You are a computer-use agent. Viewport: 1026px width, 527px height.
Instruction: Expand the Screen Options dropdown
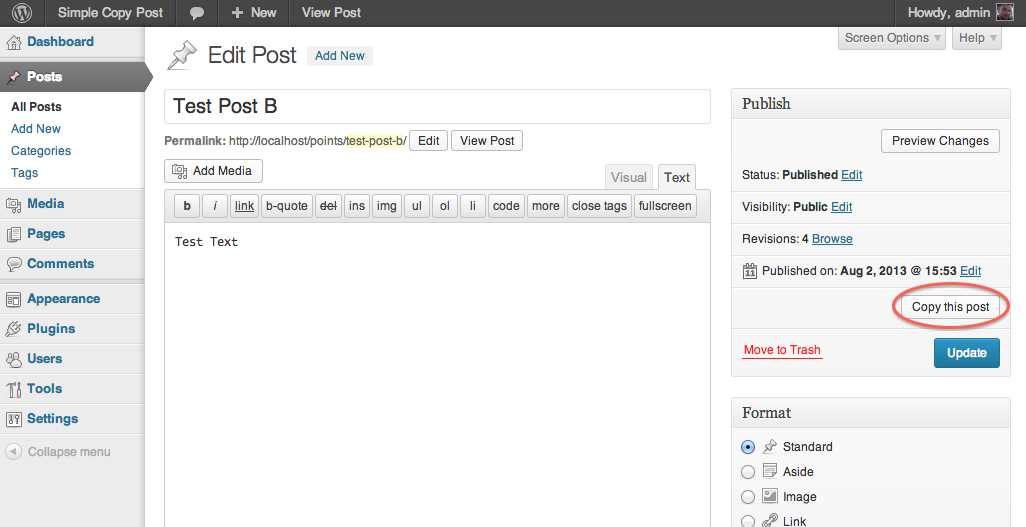(892, 38)
